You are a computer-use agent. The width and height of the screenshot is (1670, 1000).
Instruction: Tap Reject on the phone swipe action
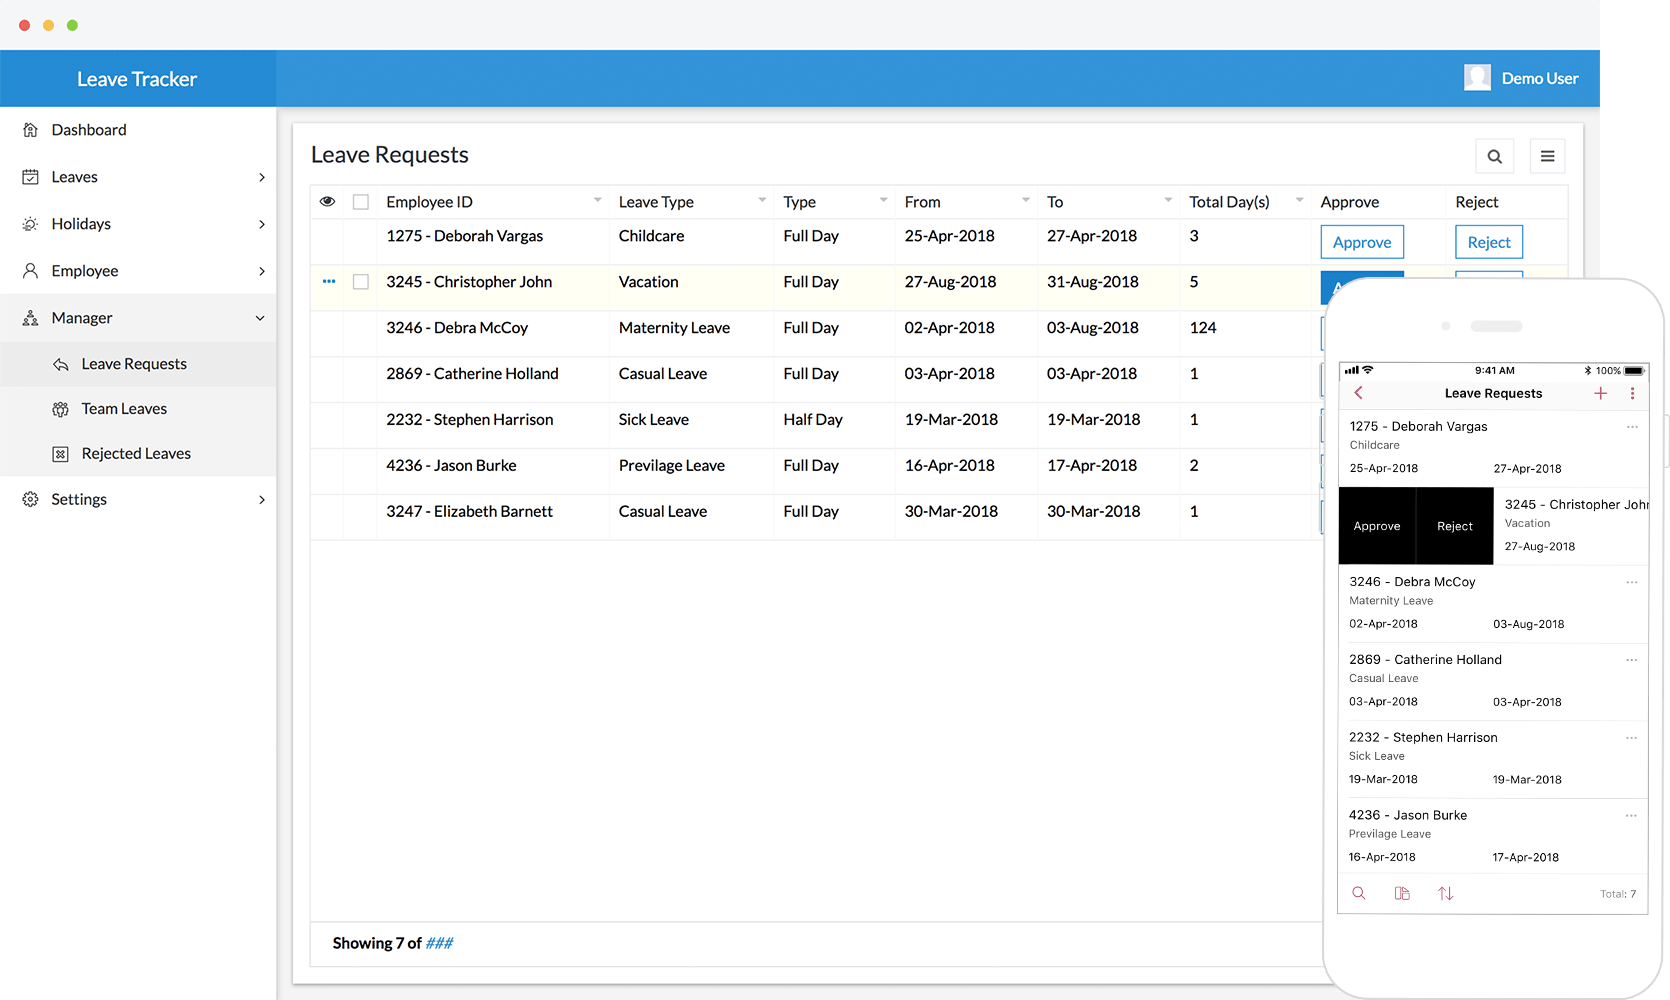[1455, 526]
